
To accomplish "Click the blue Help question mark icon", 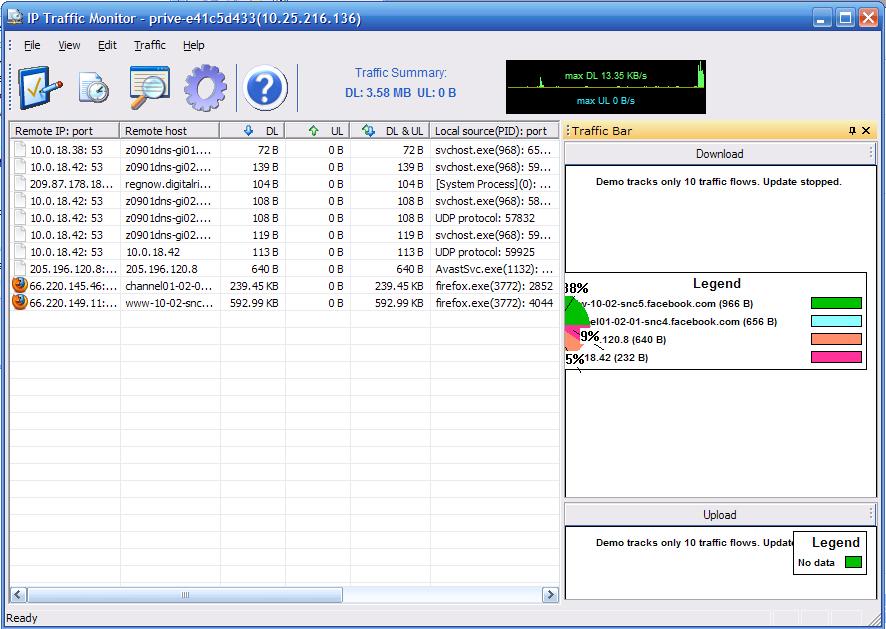I will [x=264, y=88].
